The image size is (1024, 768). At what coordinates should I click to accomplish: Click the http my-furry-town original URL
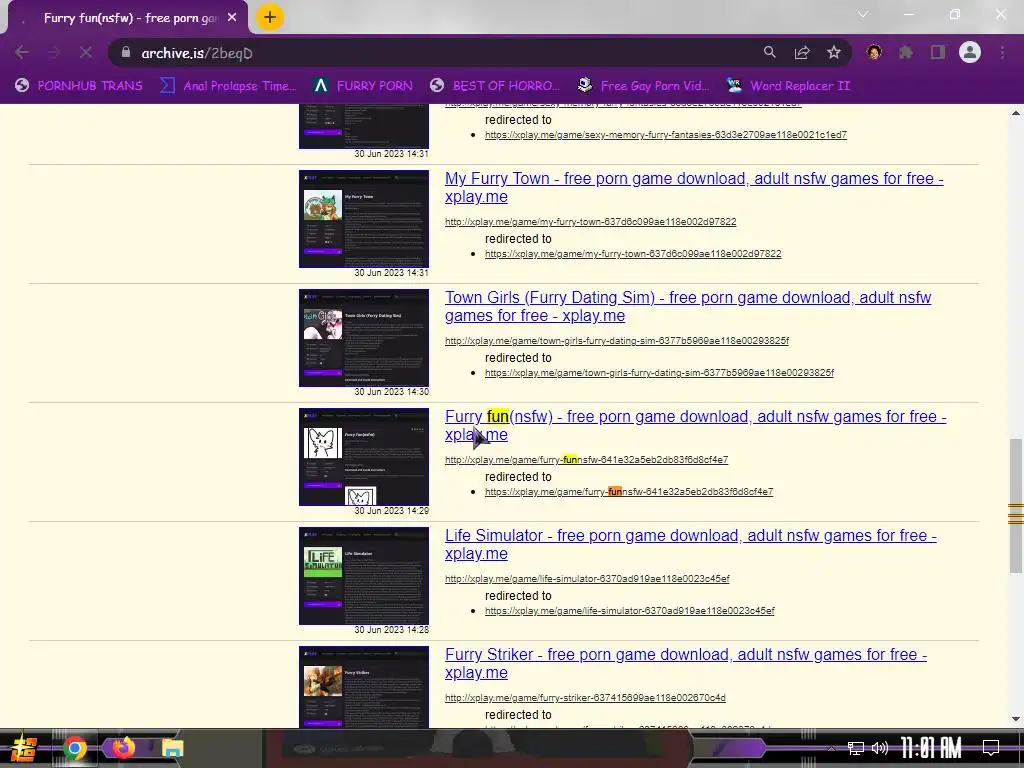pos(590,222)
